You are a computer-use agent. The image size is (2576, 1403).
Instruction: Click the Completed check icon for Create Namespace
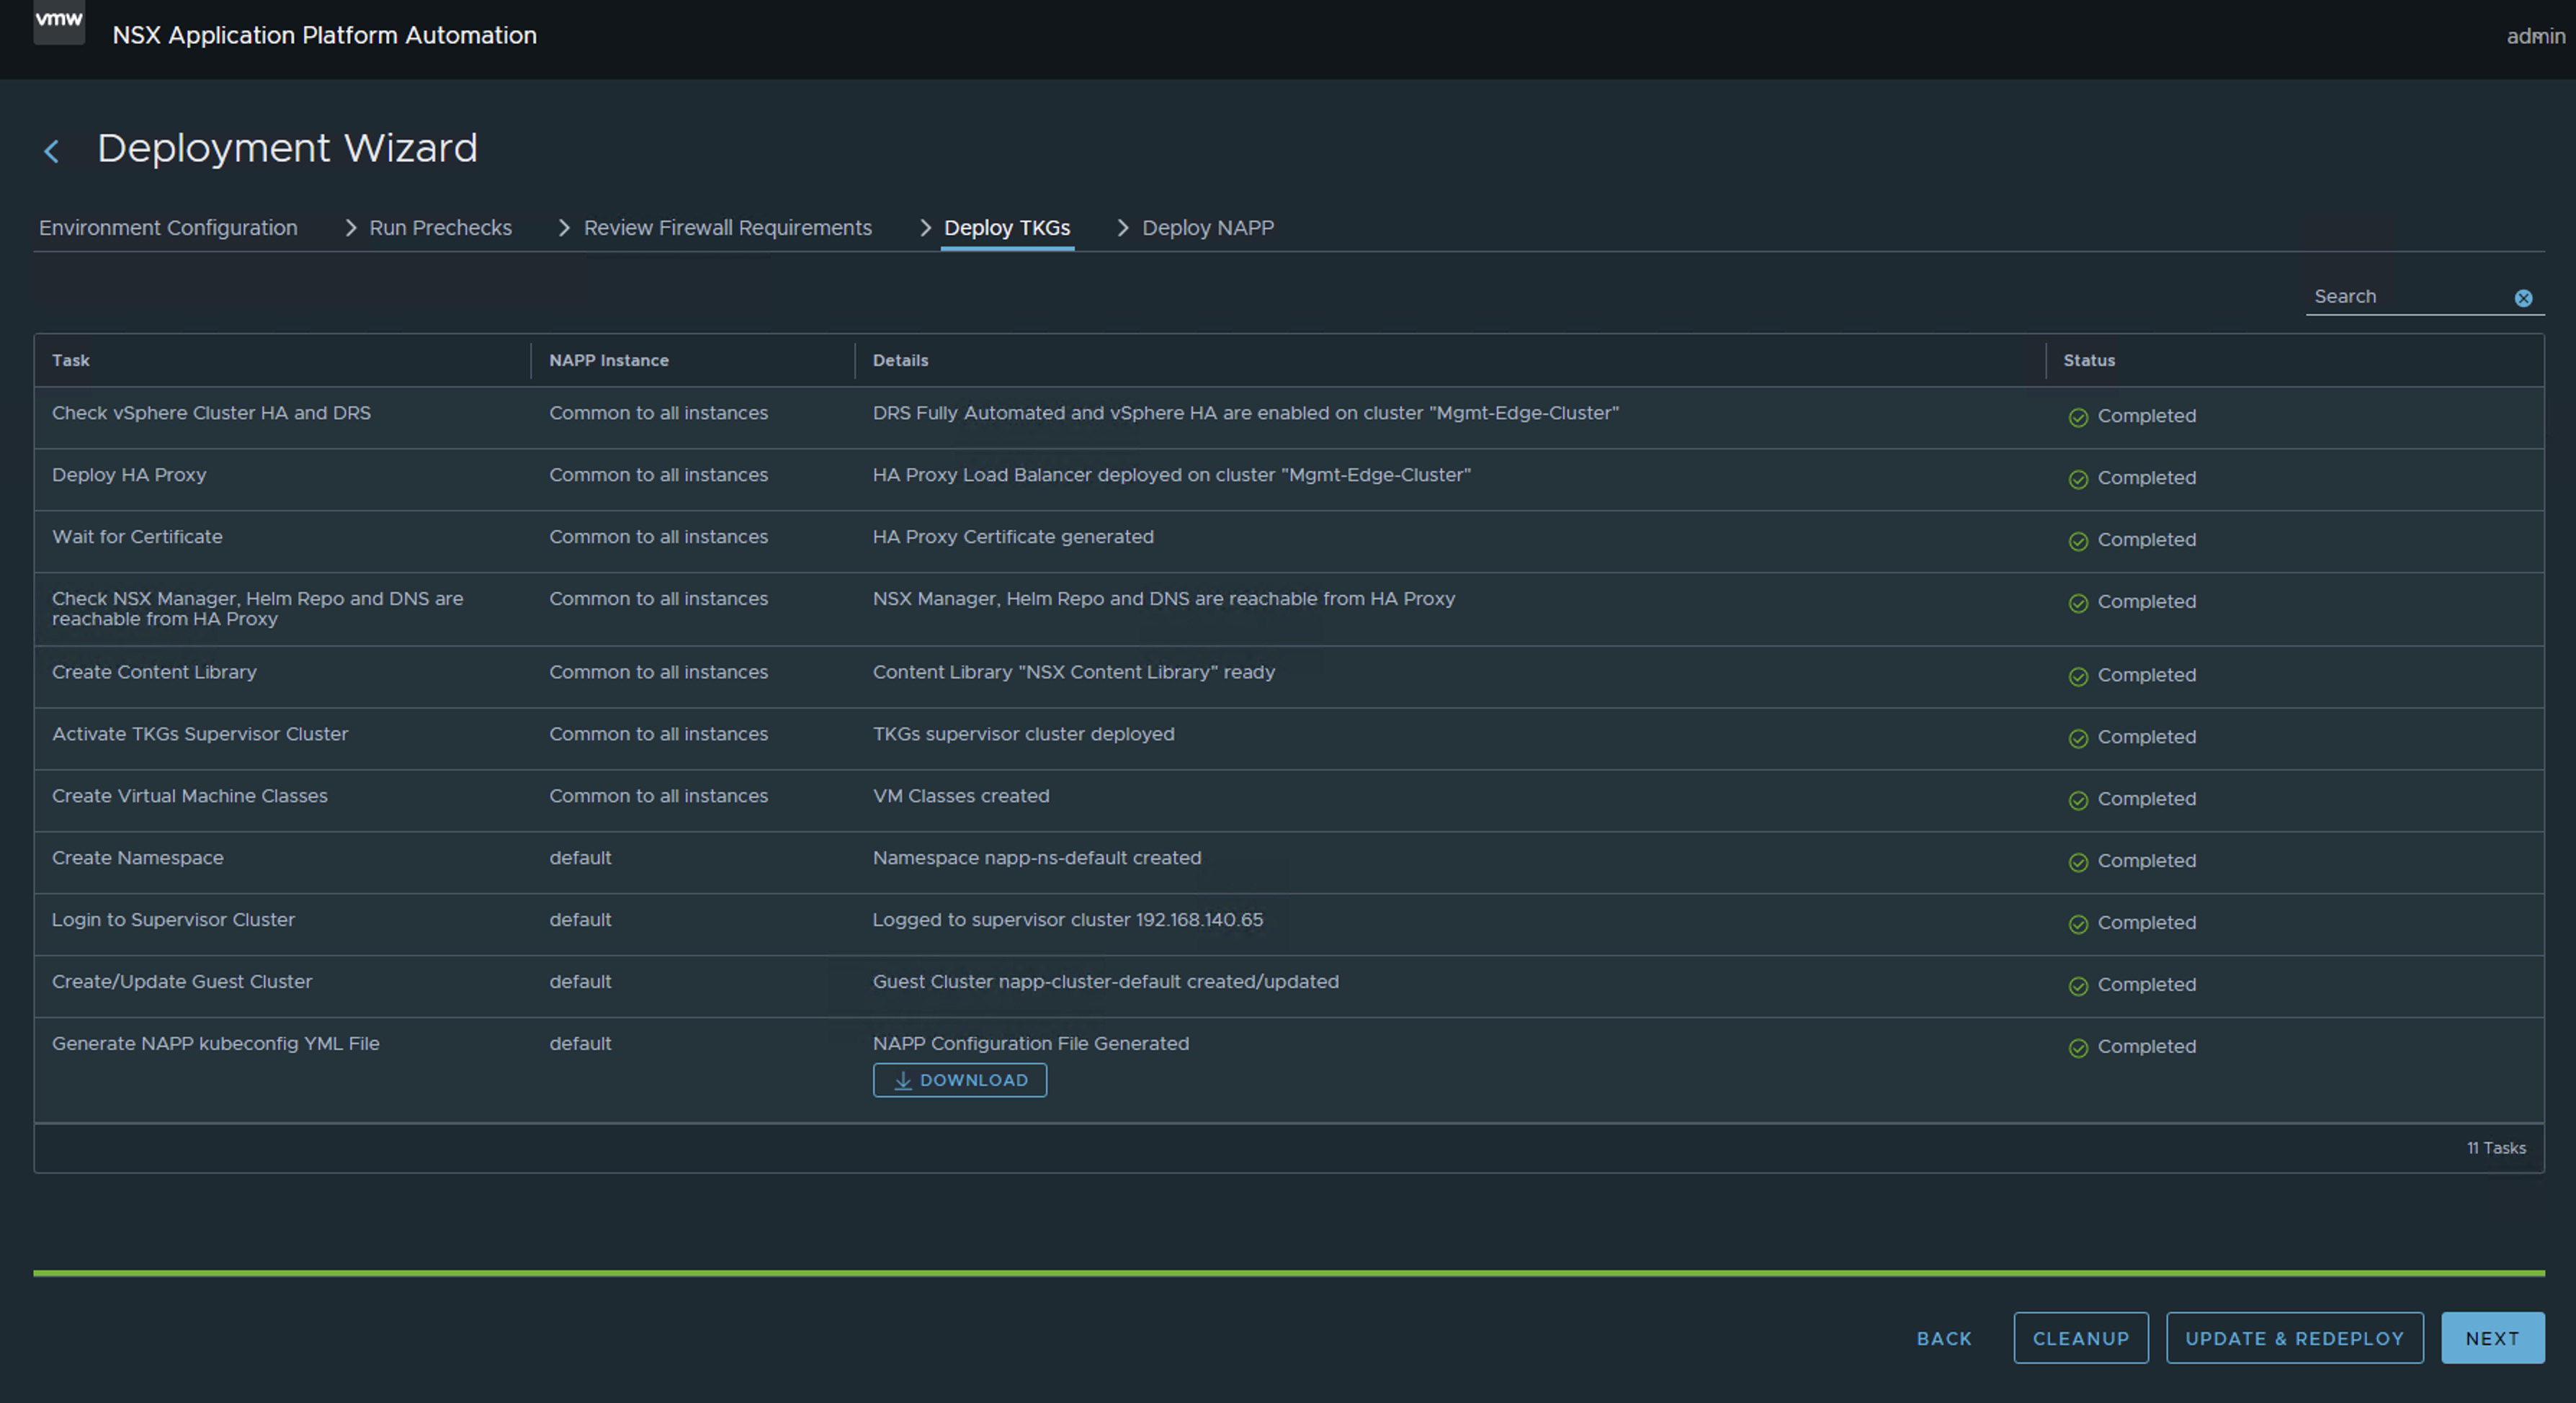pyautogui.click(x=2078, y=862)
